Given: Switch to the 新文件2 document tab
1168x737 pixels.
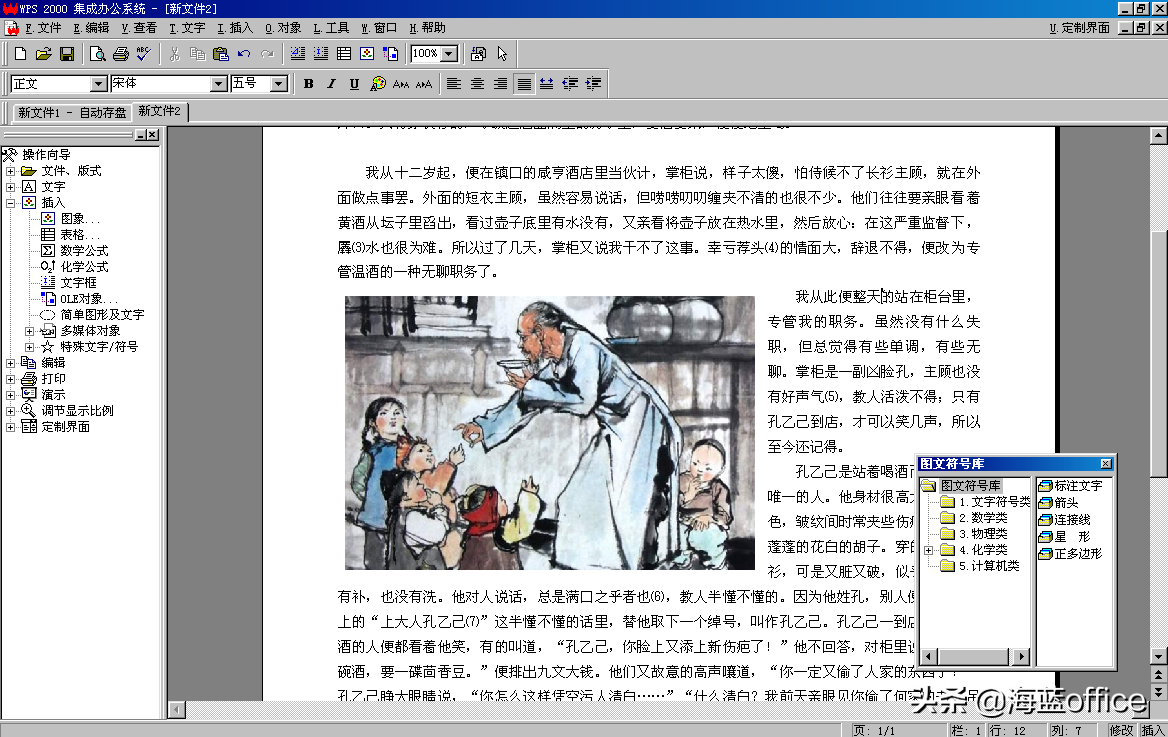Looking at the screenshot, I should click(x=159, y=111).
